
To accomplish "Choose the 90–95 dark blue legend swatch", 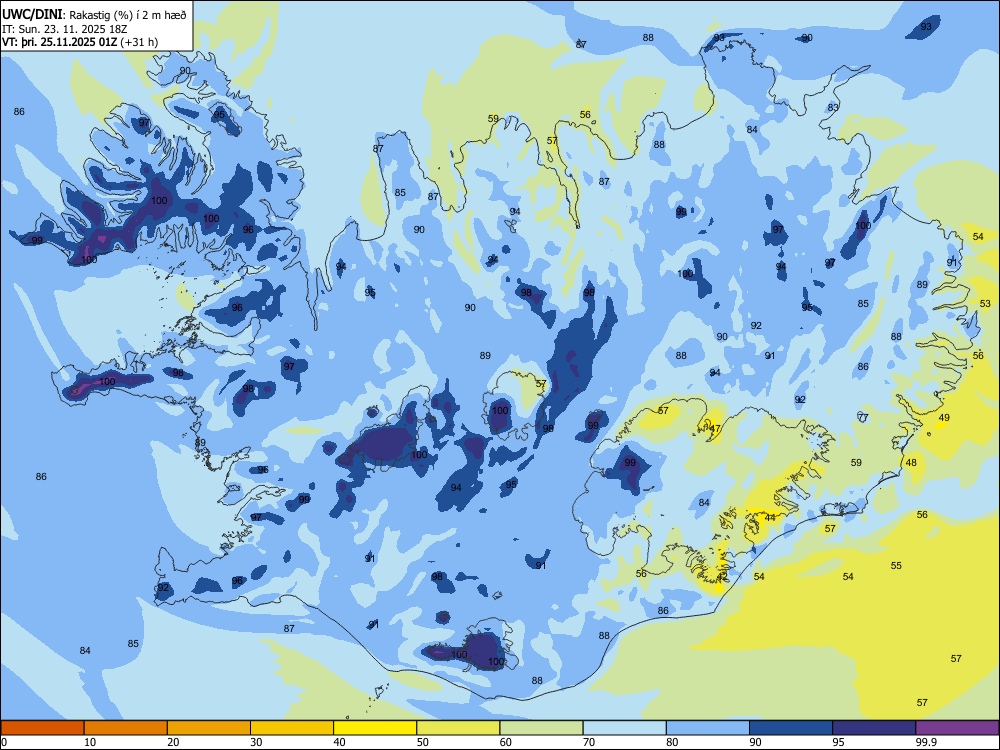I will [x=791, y=728].
